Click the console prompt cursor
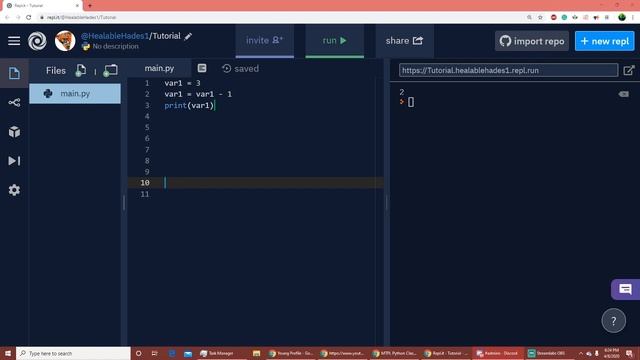Image resolution: width=640 pixels, height=360 pixels. 411,102
